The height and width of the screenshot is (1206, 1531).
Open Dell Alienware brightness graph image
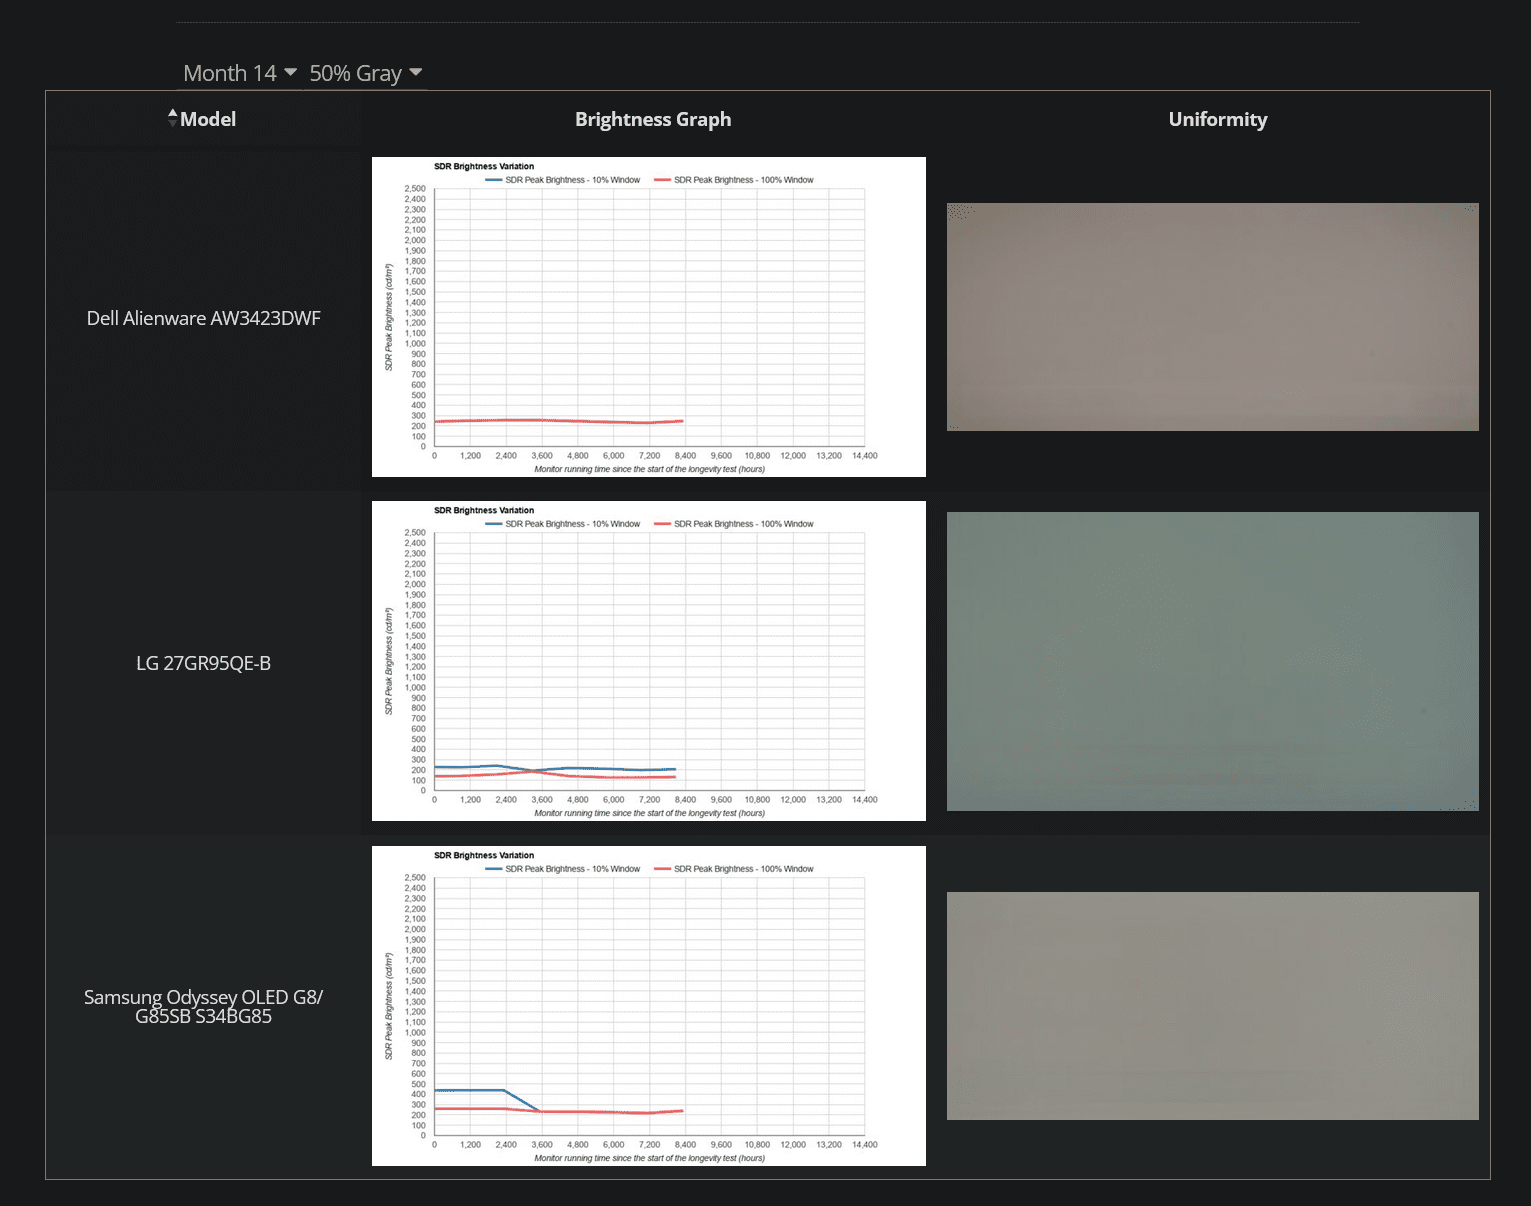[x=649, y=317]
